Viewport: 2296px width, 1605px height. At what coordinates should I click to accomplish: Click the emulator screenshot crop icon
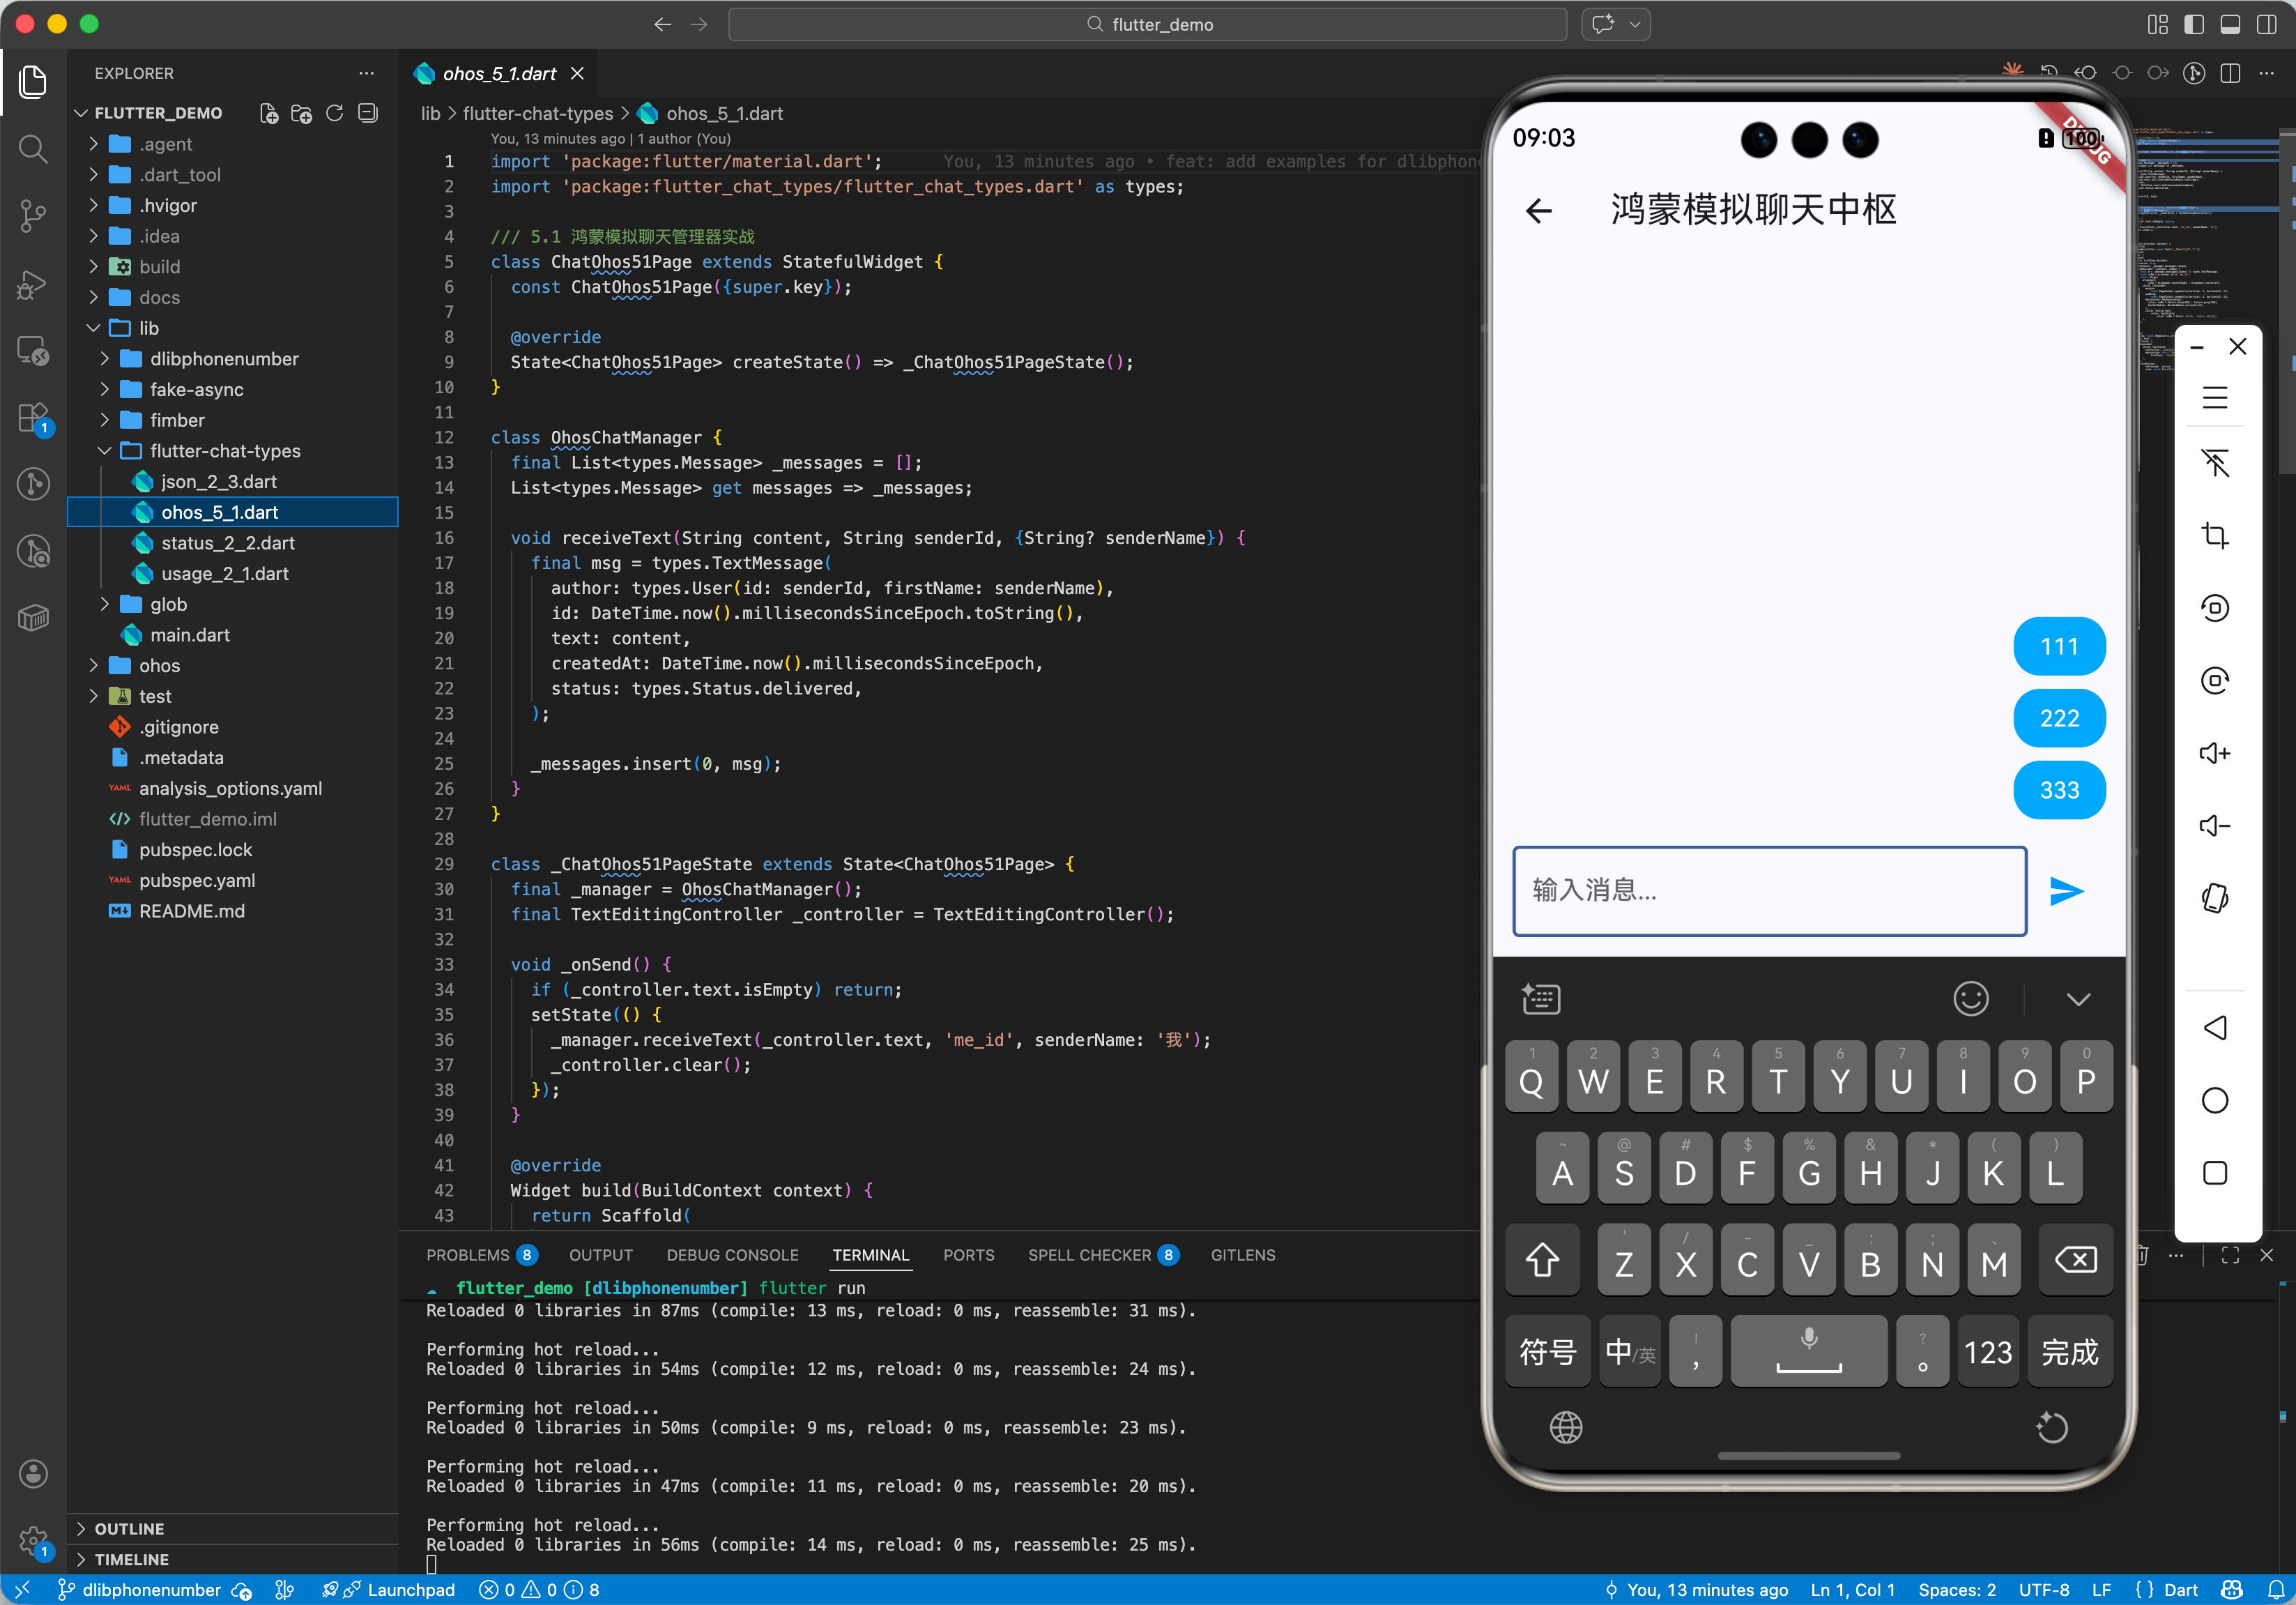coord(2215,535)
